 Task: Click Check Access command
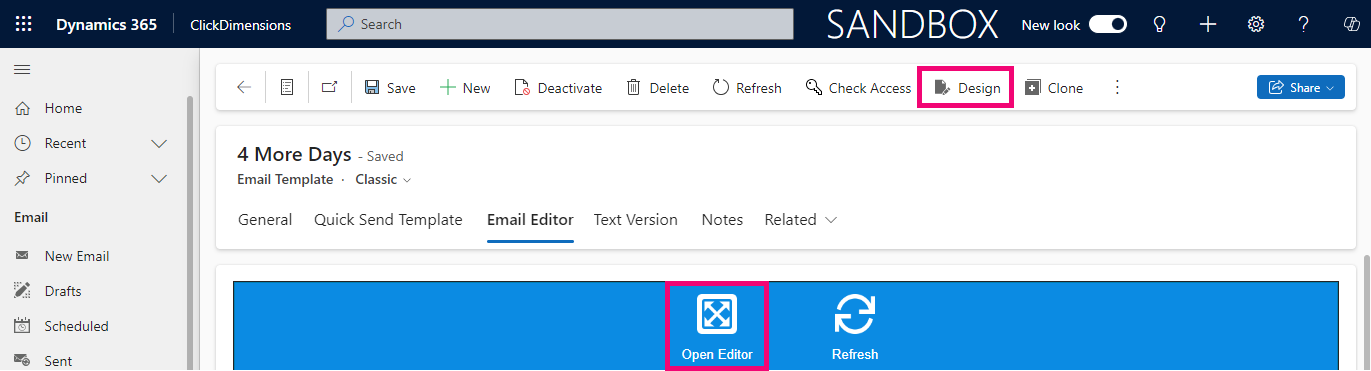click(x=858, y=88)
